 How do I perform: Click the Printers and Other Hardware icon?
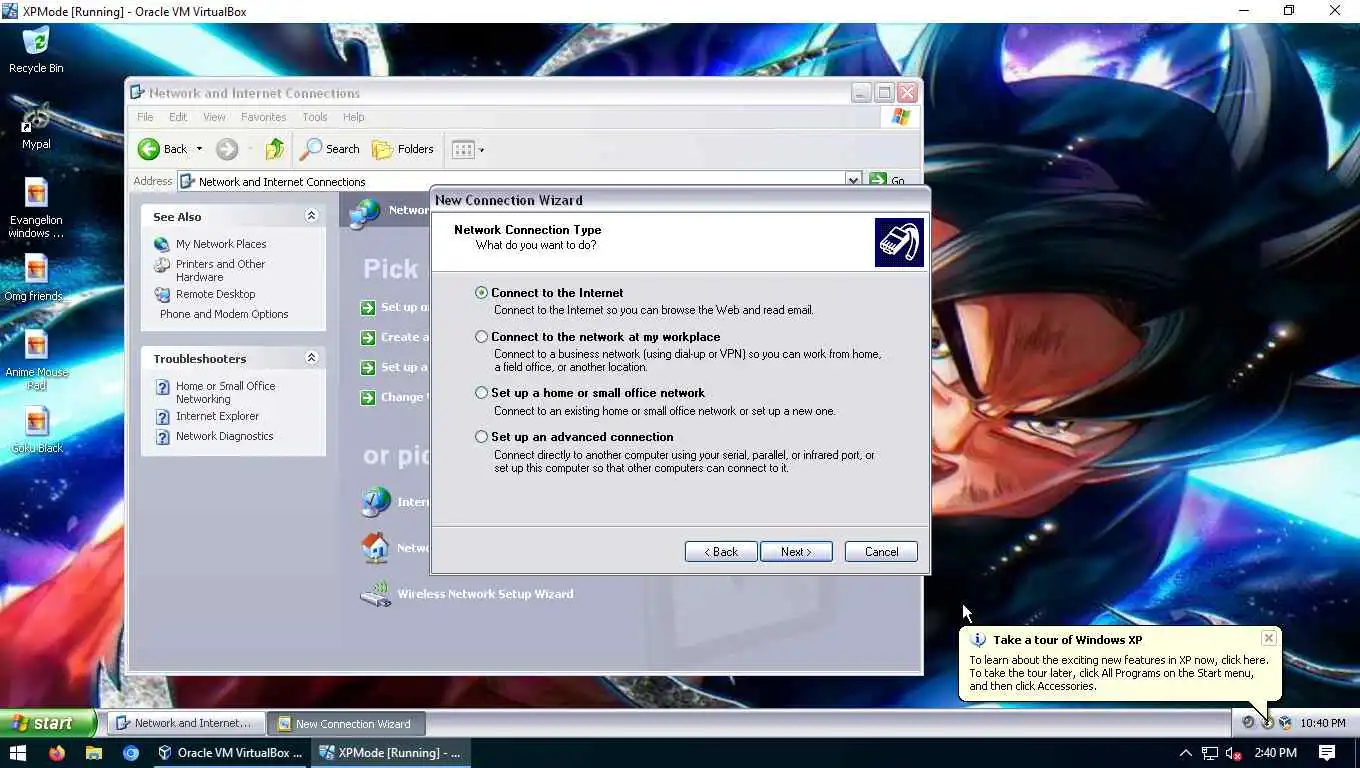pyautogui.click(x=162, y=266)
